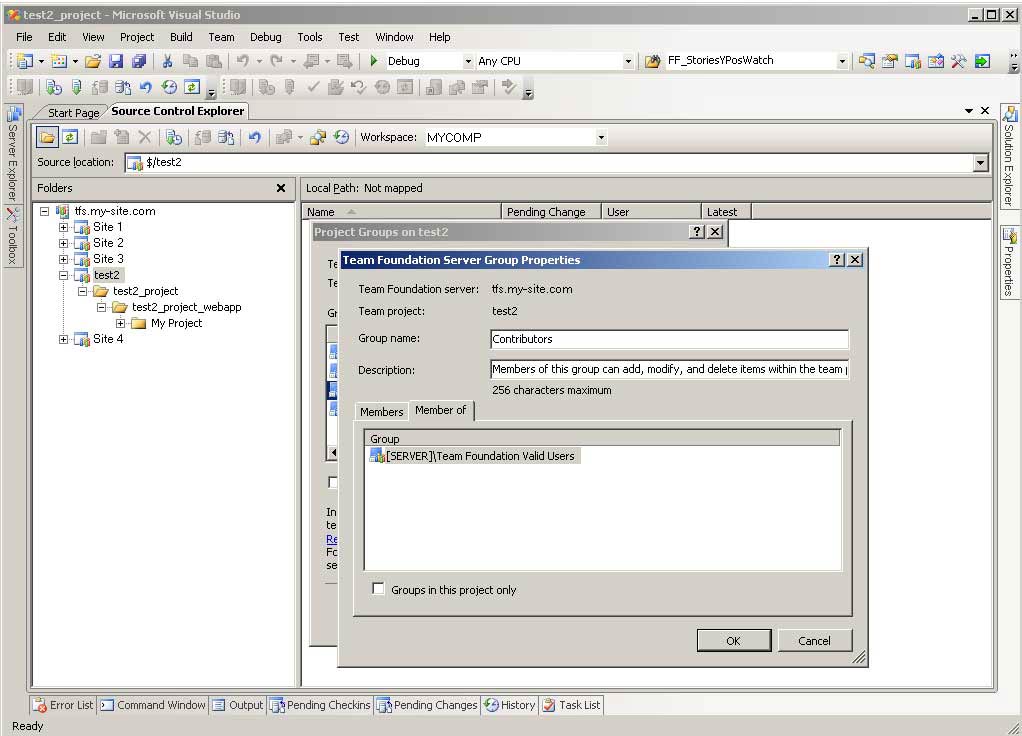
Task: Open the Build menu
Action: pyautogui.click(x=181, y=37)
